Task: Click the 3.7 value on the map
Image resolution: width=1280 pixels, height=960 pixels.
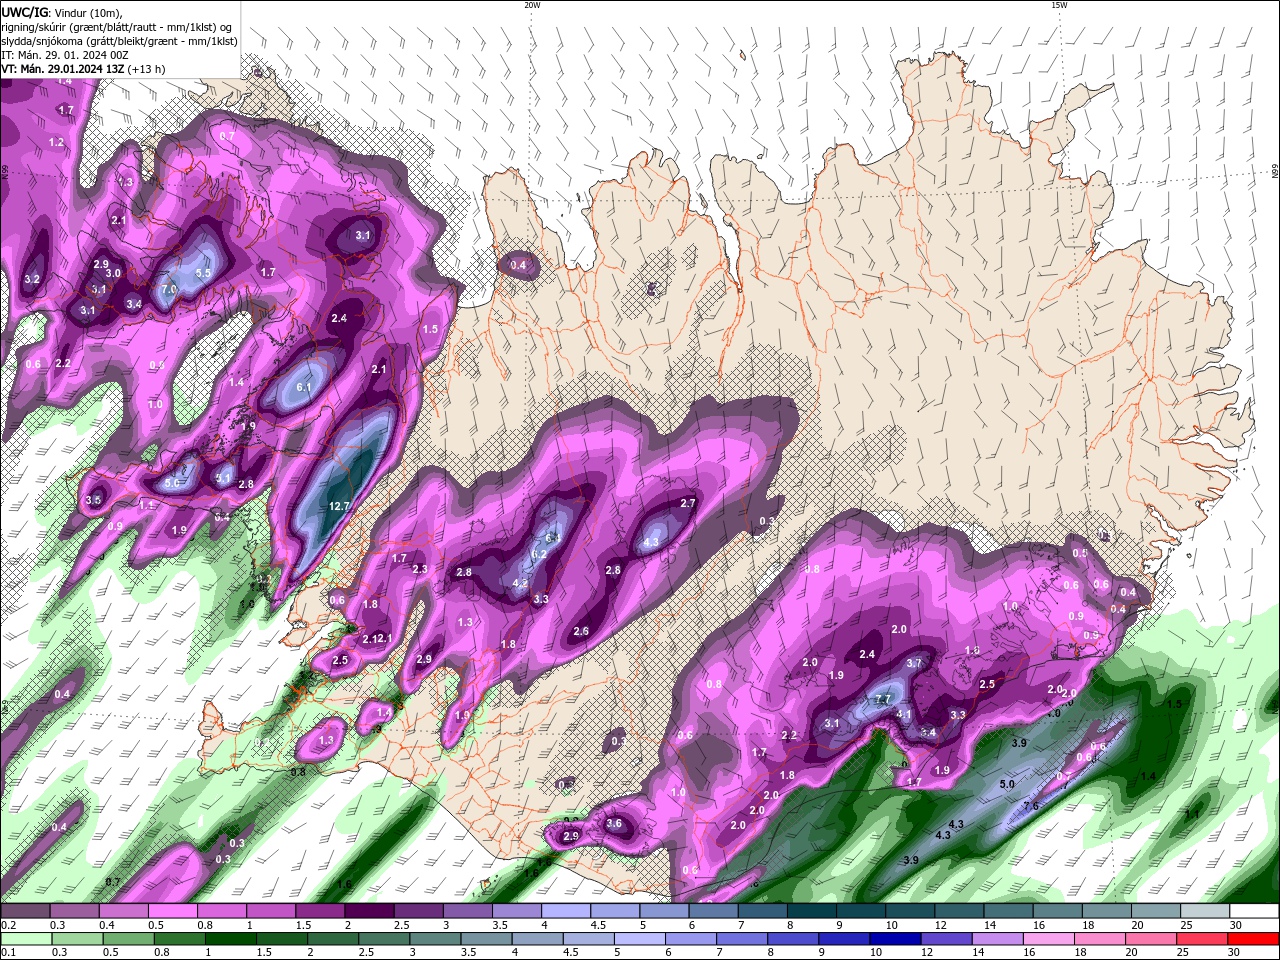Action: (x=914, y=663)
